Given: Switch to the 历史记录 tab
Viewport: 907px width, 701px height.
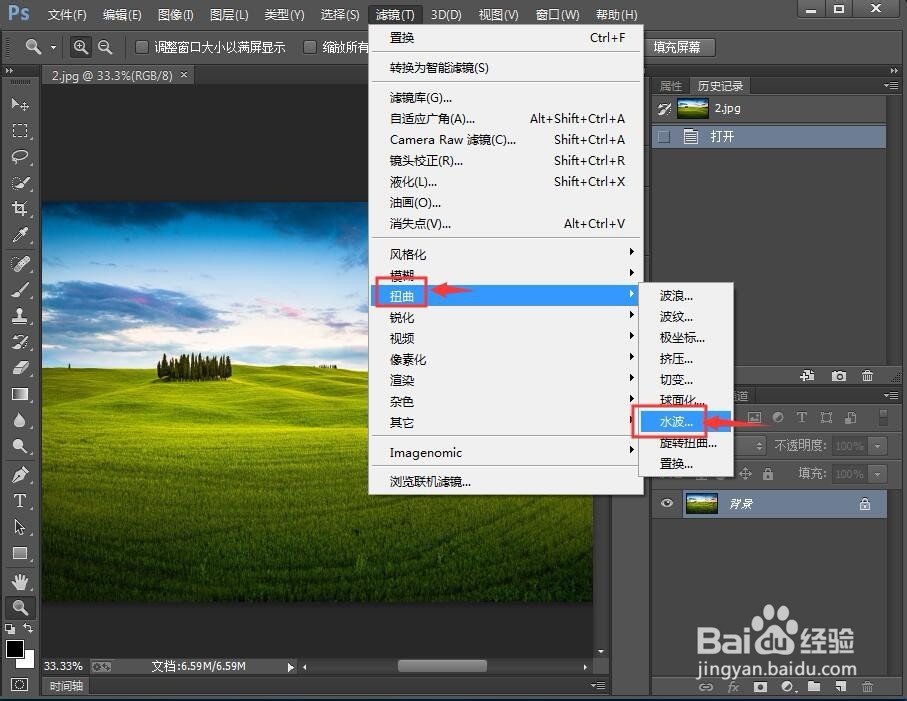Looking at the screenshot, I should (719, 86).
